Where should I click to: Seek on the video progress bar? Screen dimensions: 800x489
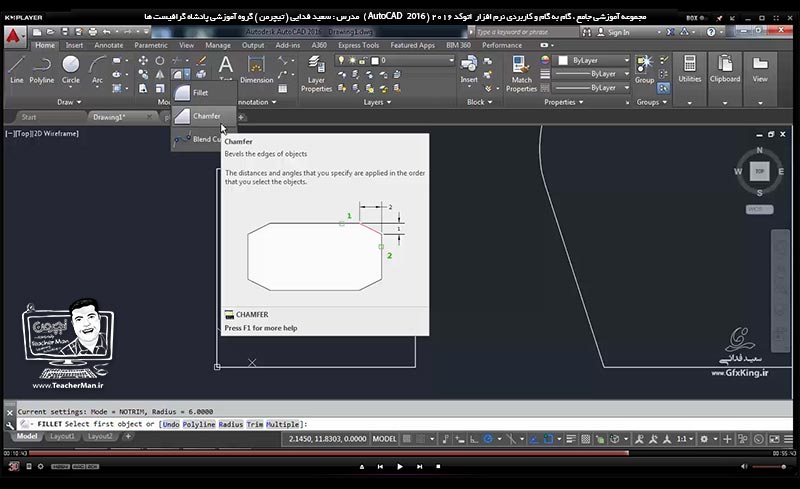click(x=401, y=453)
